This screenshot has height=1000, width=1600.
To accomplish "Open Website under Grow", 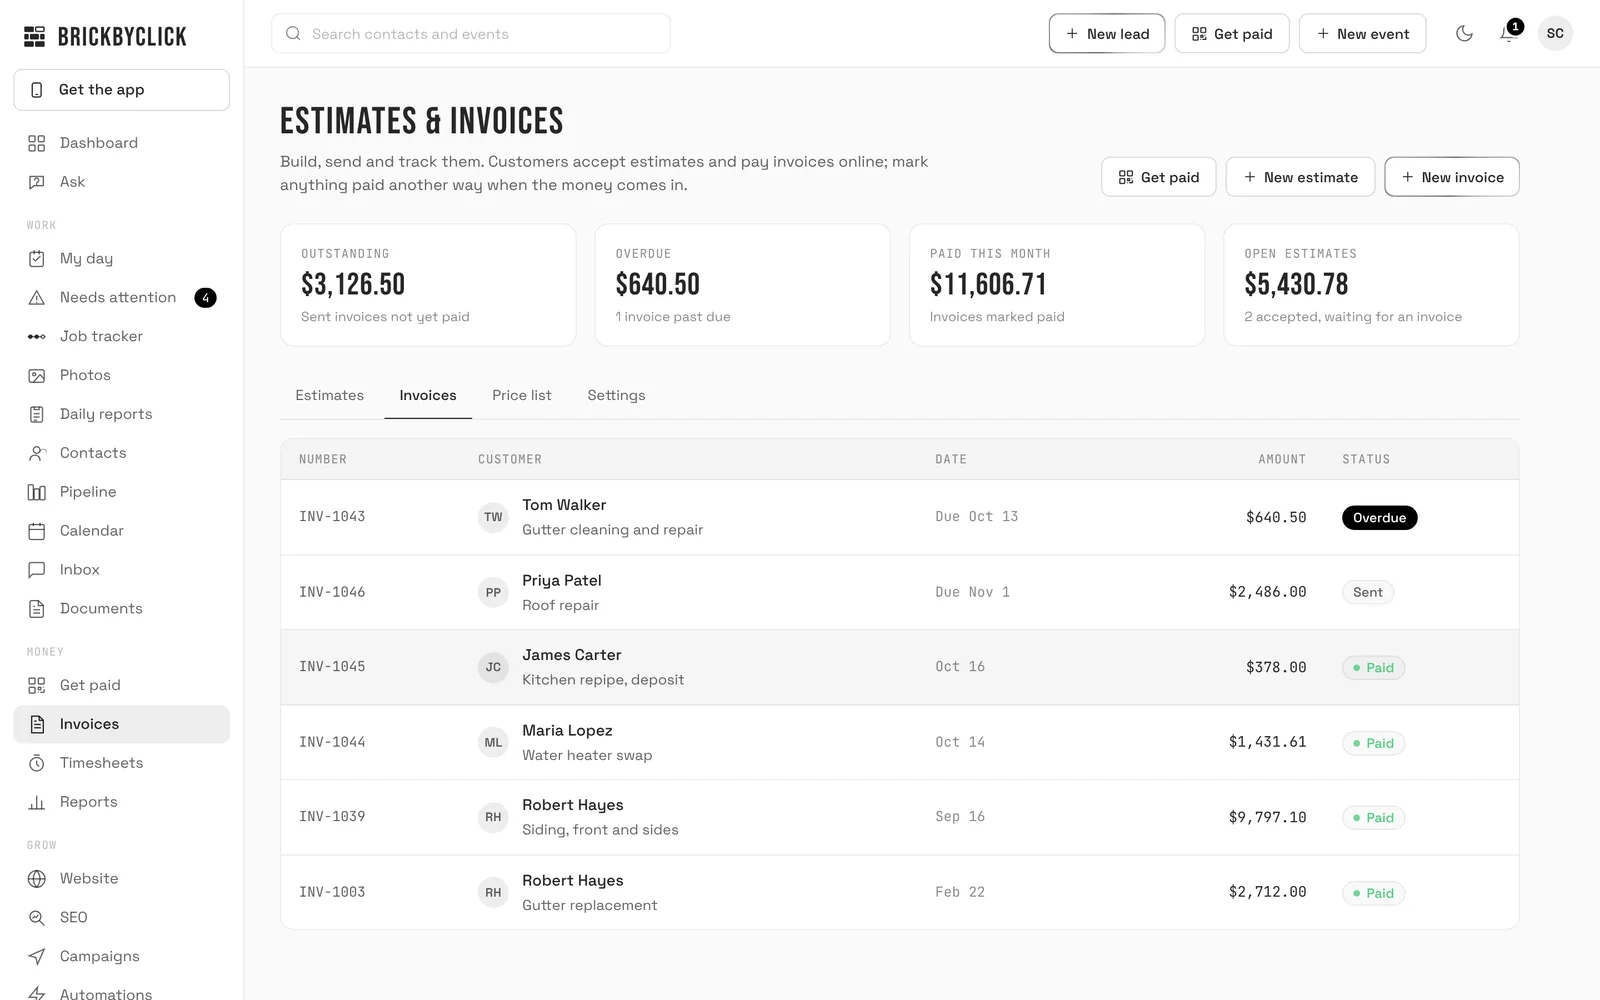I will tap(121, 879).
